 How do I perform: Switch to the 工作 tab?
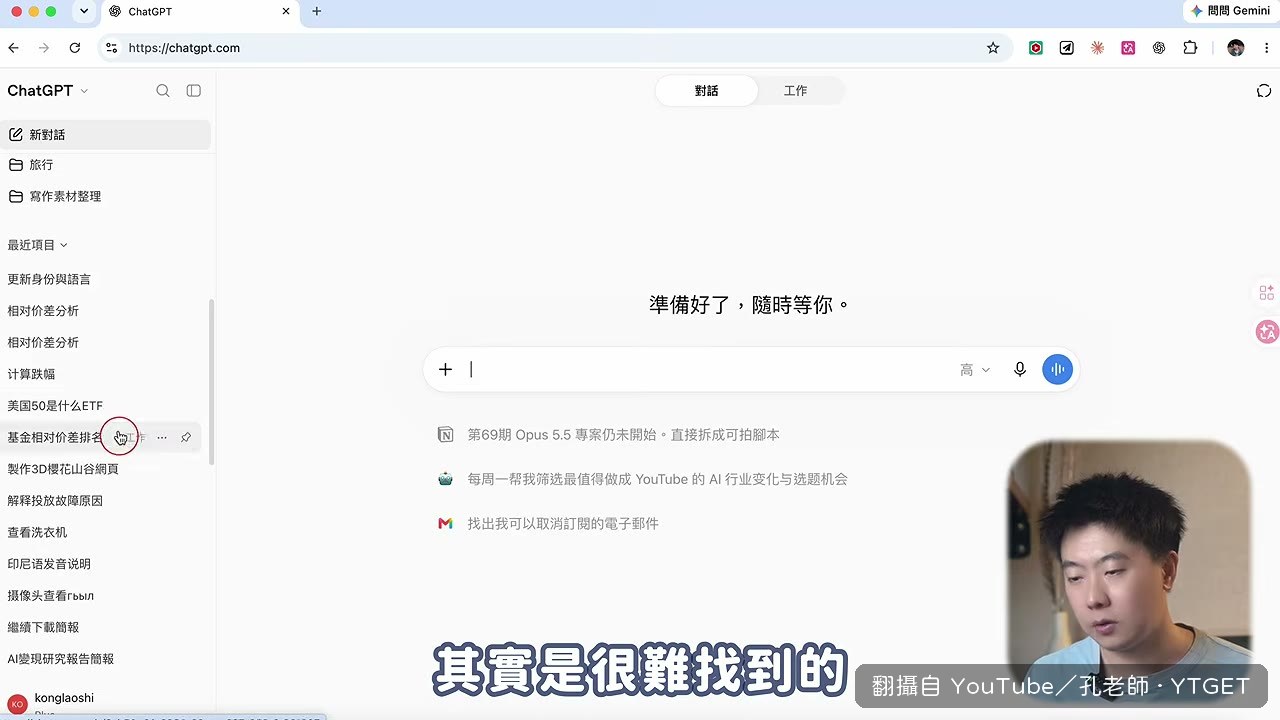click(795, 91)
